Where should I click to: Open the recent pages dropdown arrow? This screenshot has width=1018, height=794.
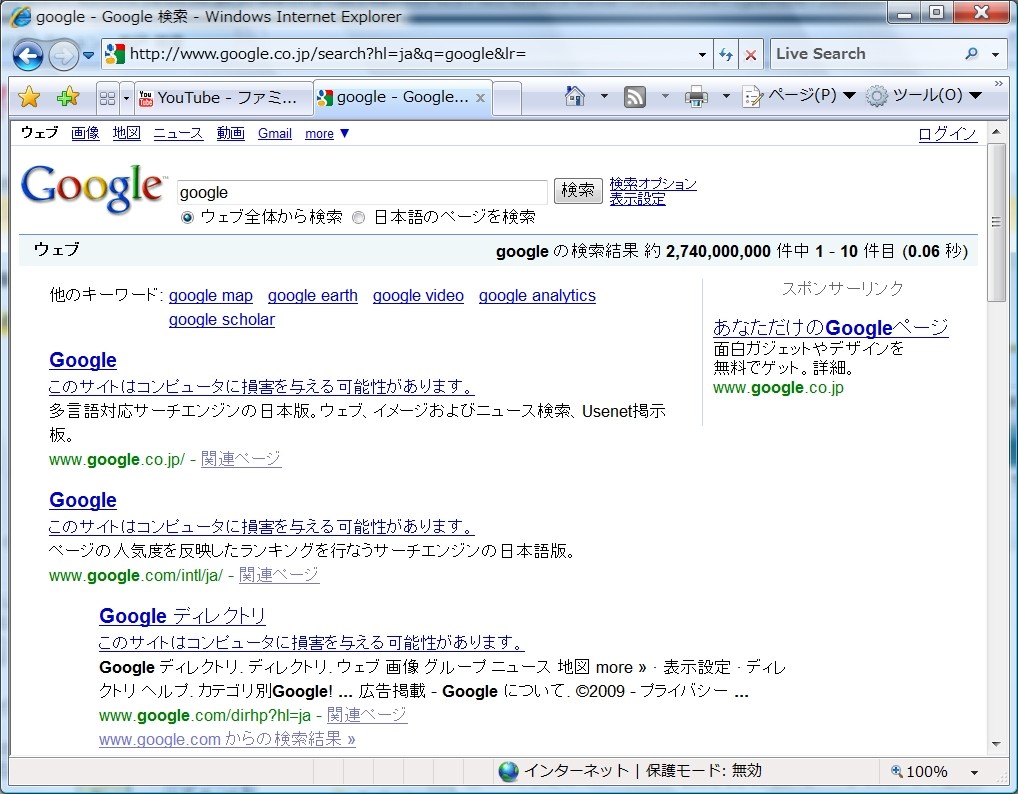pyautogui.click(x=89, y=55)
